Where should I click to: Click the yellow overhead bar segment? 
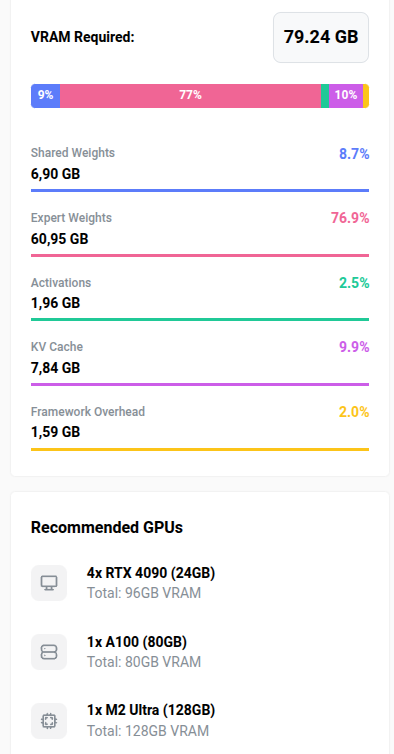point(366,96)
